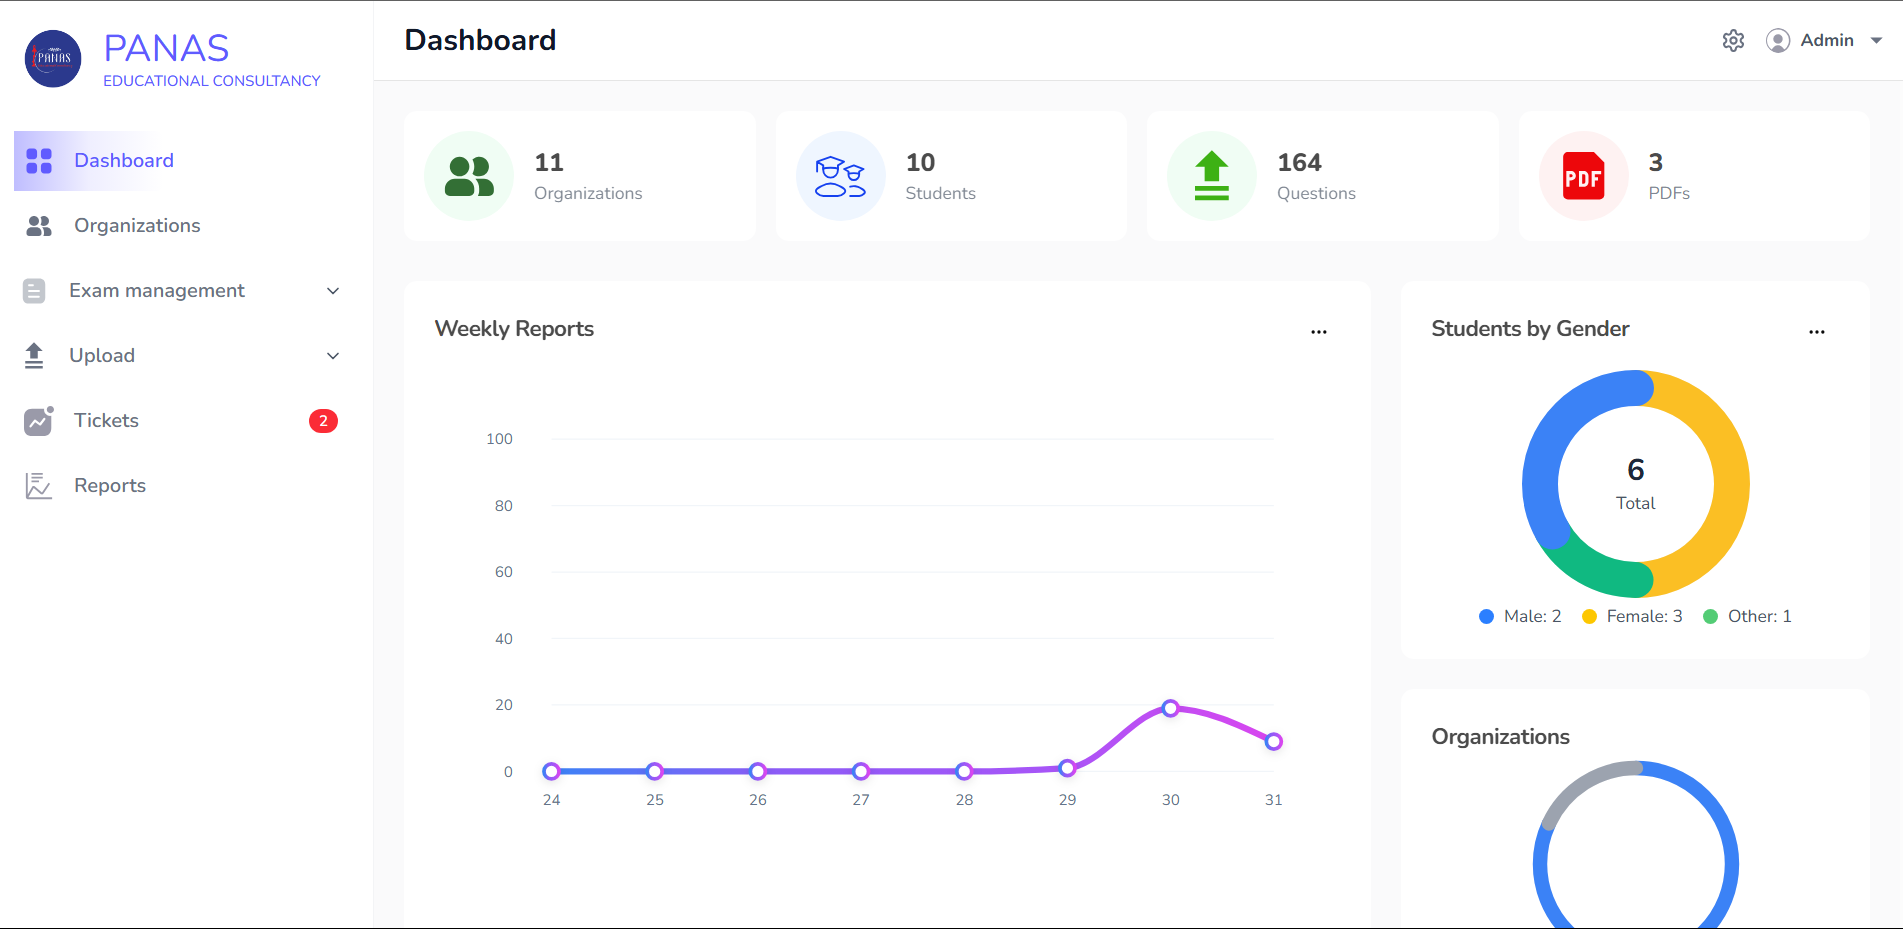
Task: Click the Students graduation caps icon
Action: point(840,176)
